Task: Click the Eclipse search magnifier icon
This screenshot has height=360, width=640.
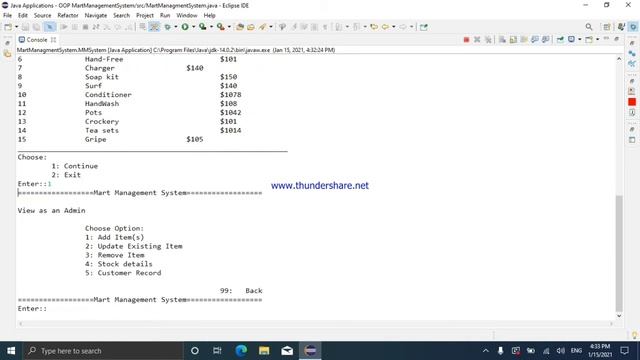Action: 589,27
